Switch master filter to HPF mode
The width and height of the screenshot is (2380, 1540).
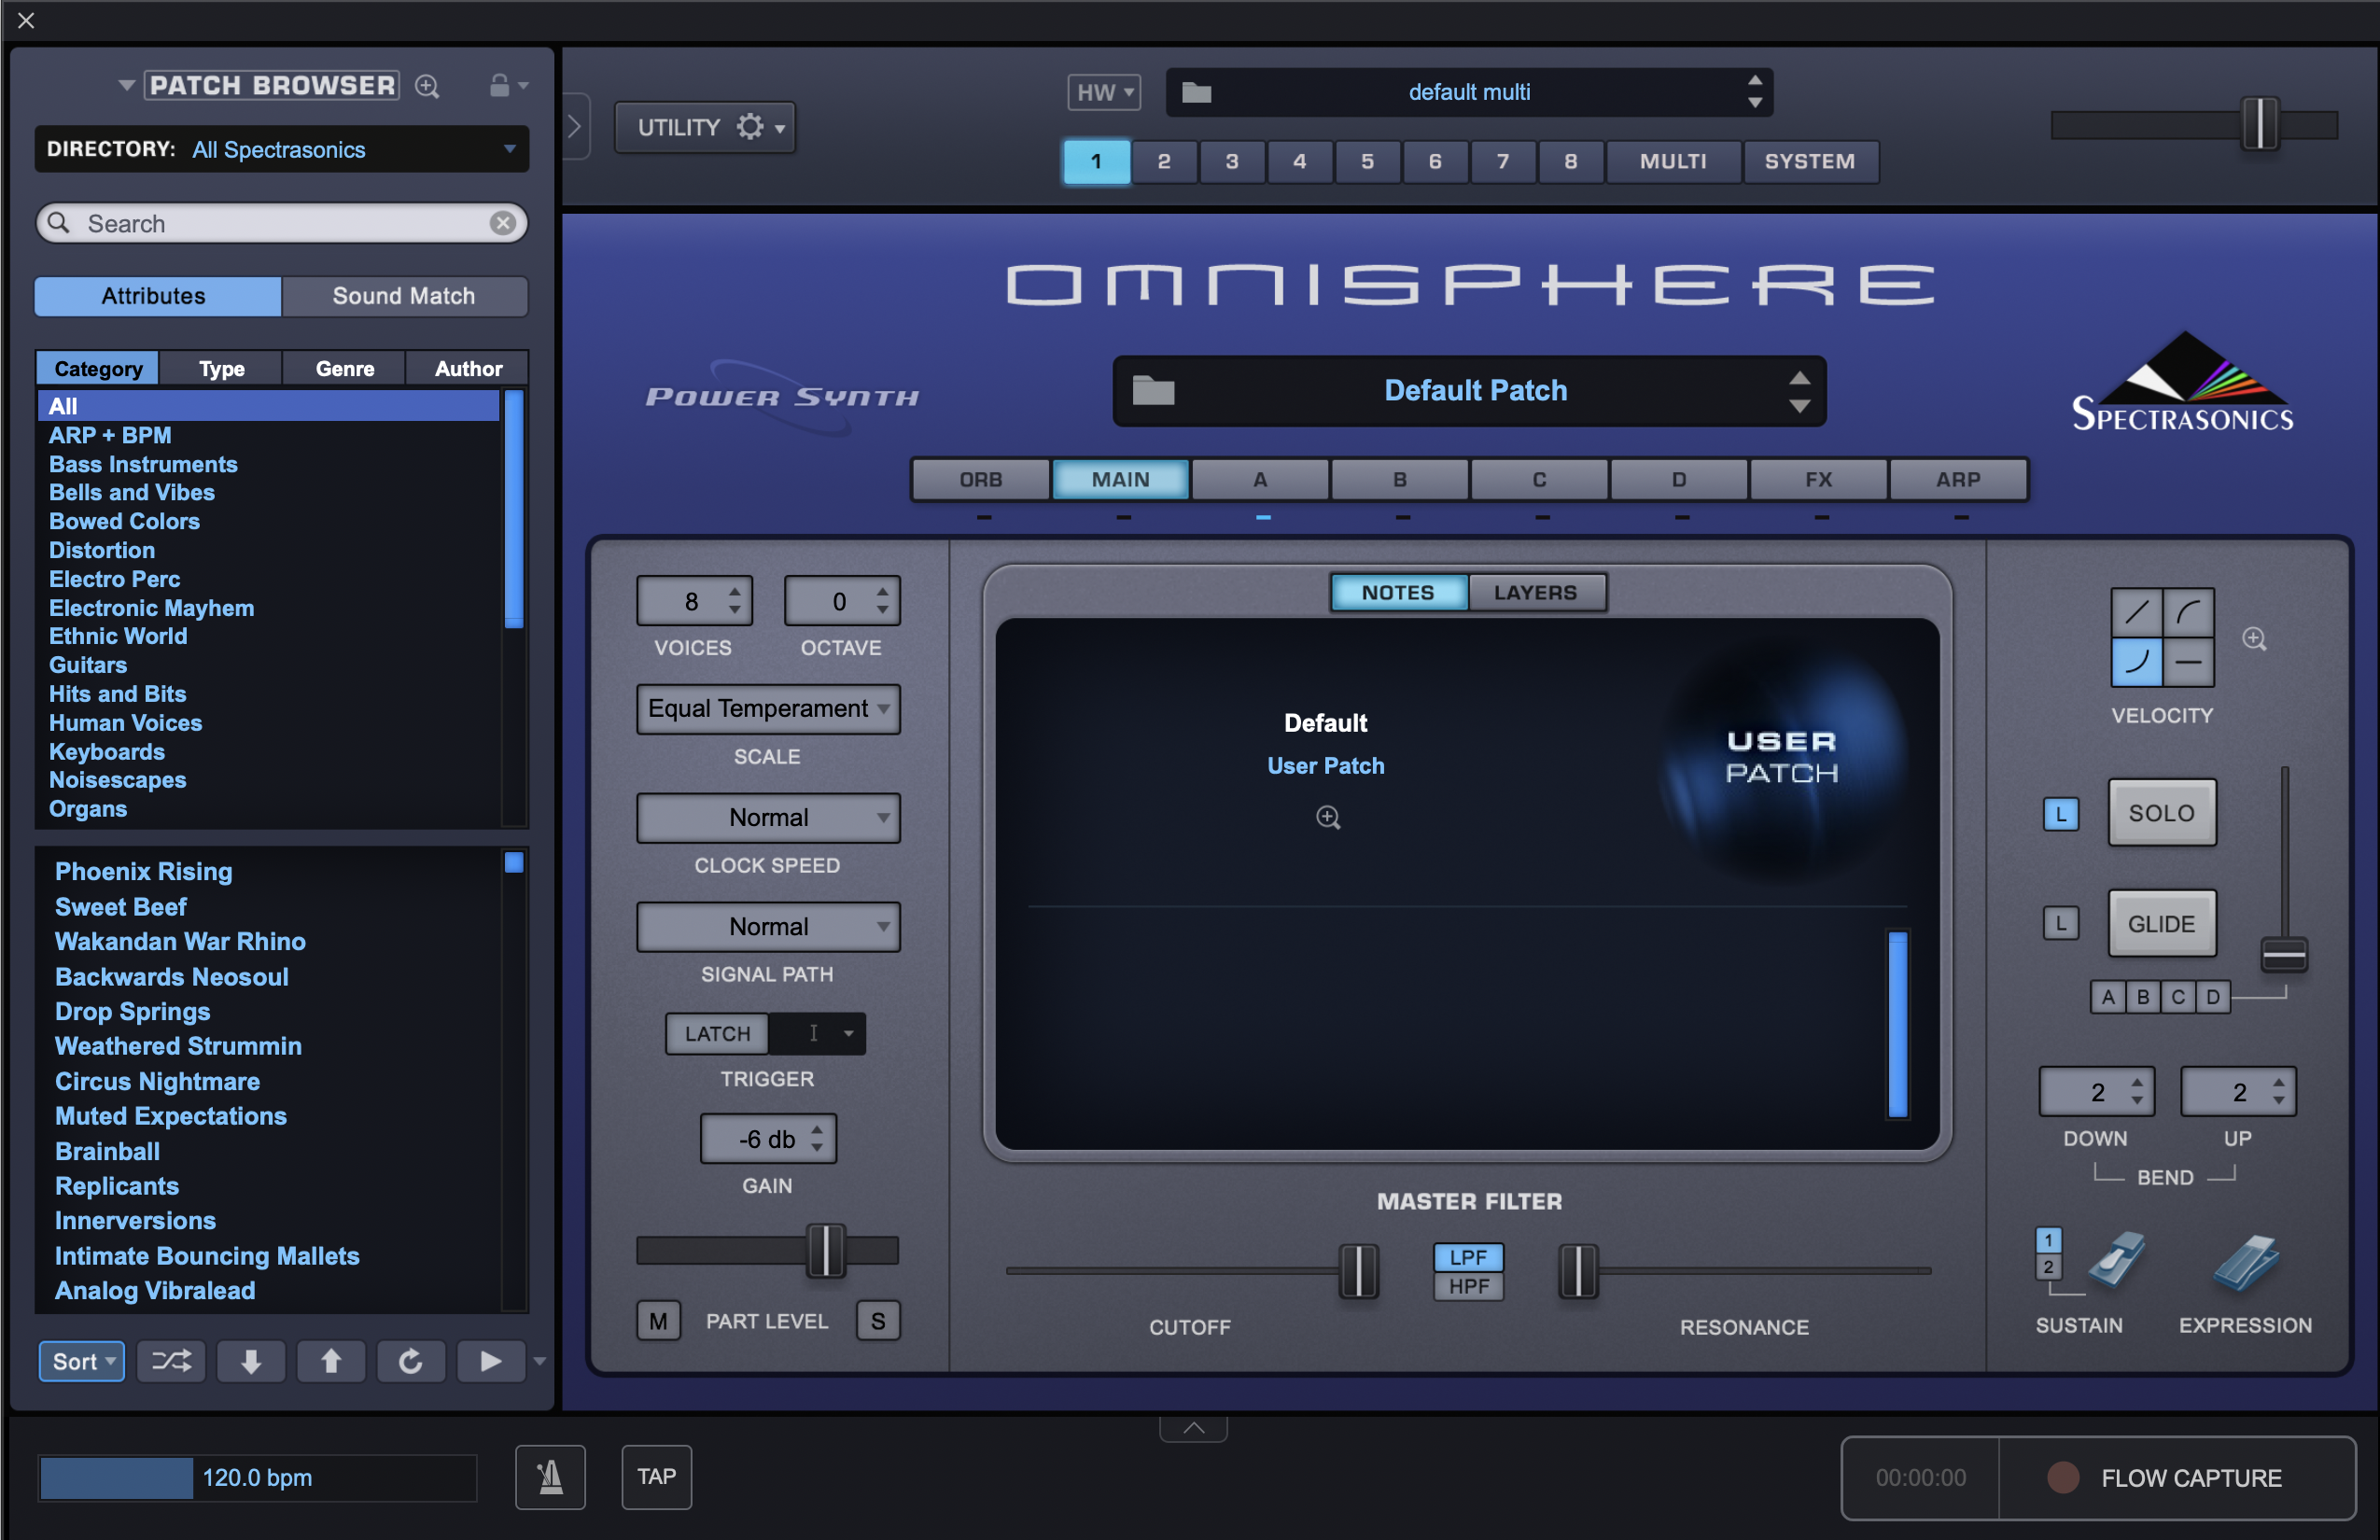[1468, 1285]
